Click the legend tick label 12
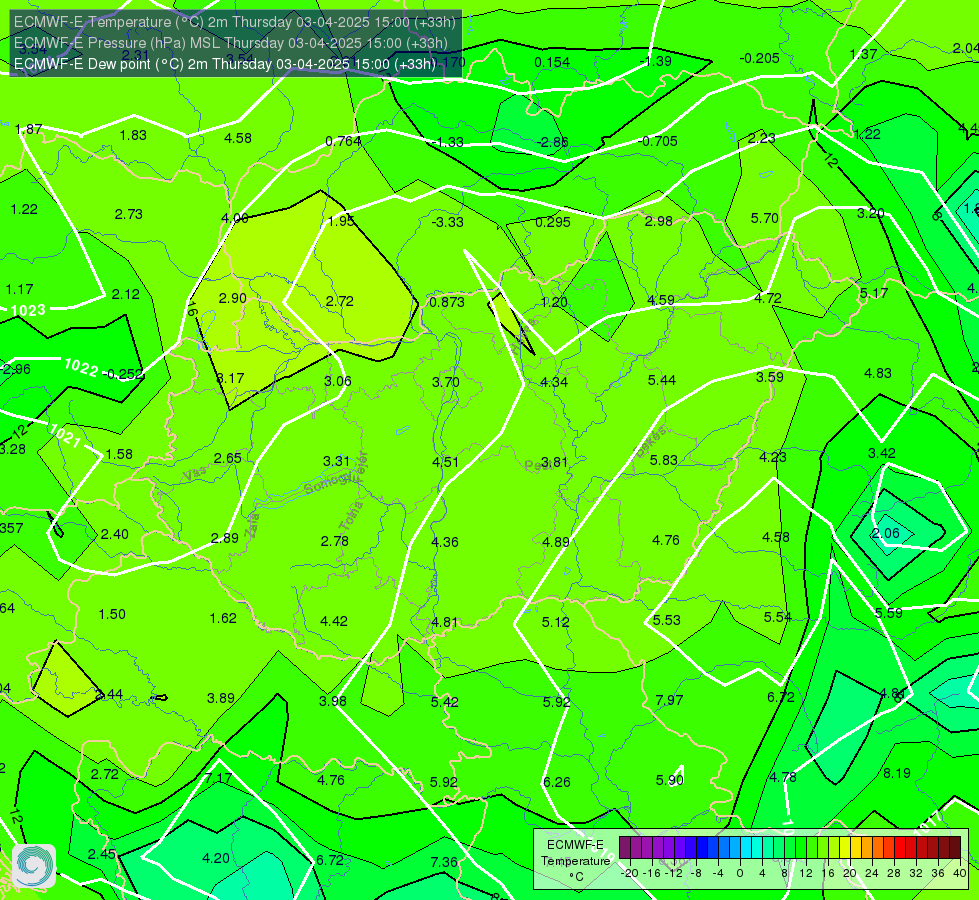 click(x=806, y=873)
